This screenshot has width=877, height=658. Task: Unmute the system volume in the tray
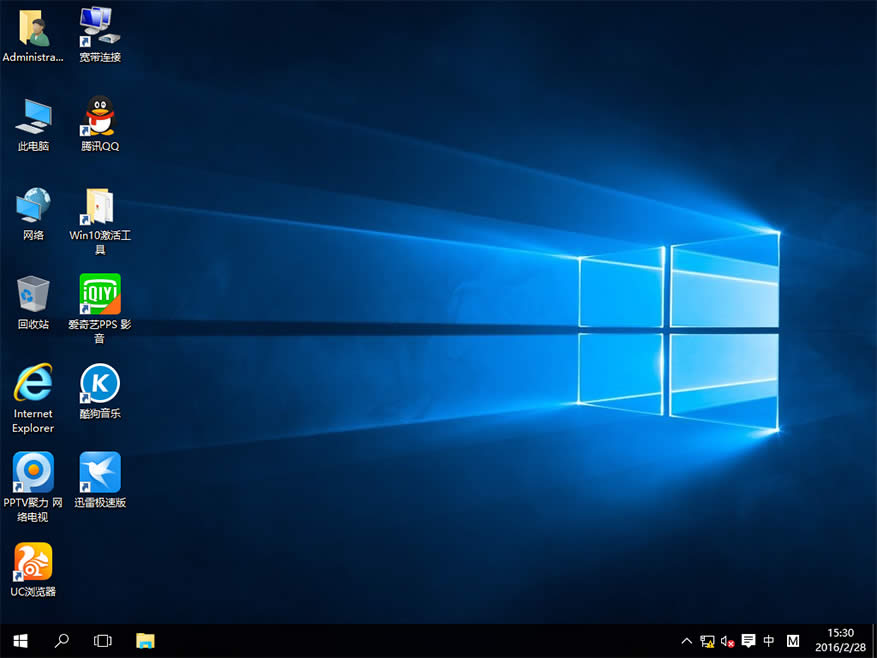pyautogui.click(x=728, y=640)
